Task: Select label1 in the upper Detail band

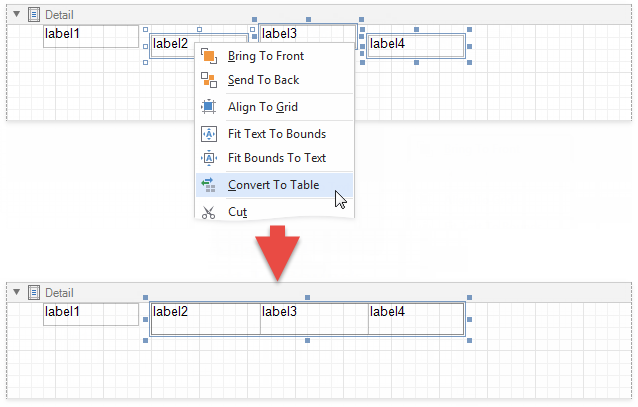Action: 91,36
